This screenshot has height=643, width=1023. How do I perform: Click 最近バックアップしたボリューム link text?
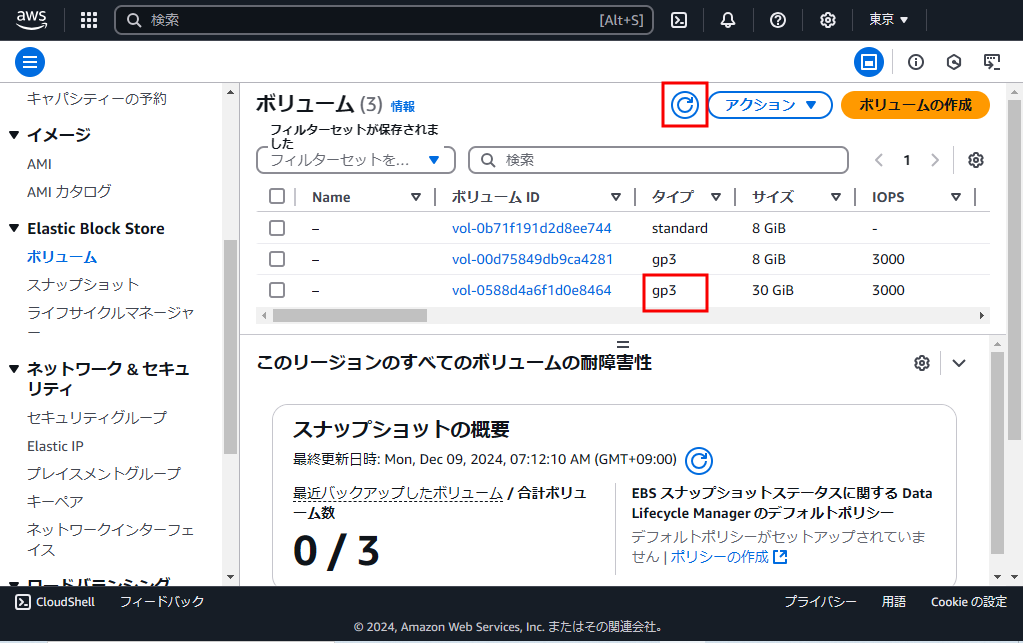[398, 494]
